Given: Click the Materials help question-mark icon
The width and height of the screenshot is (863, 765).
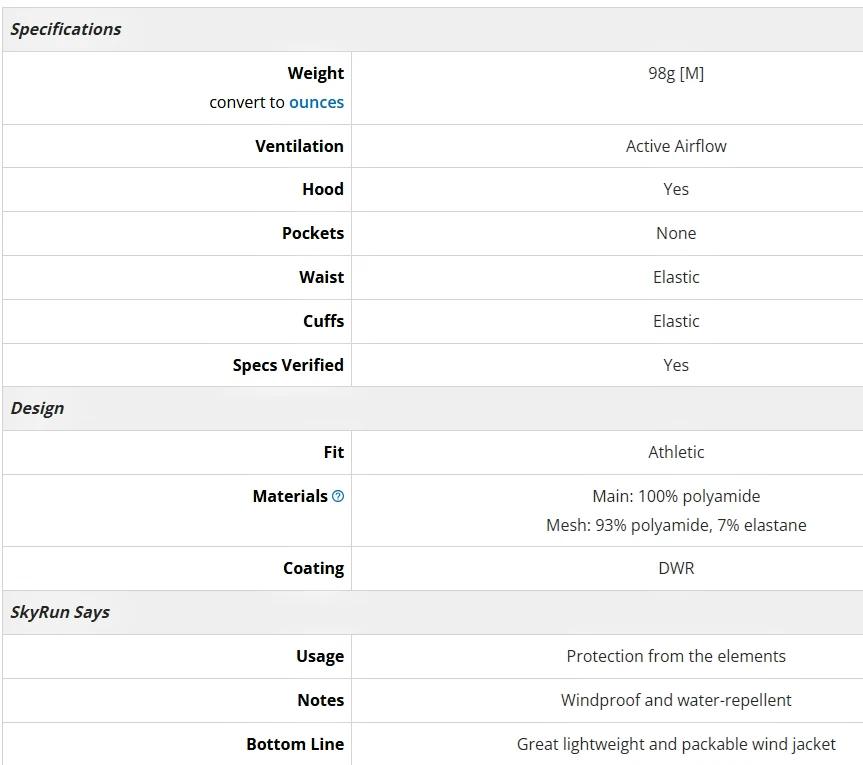Looking at the screenshot, I should [338, 496].
